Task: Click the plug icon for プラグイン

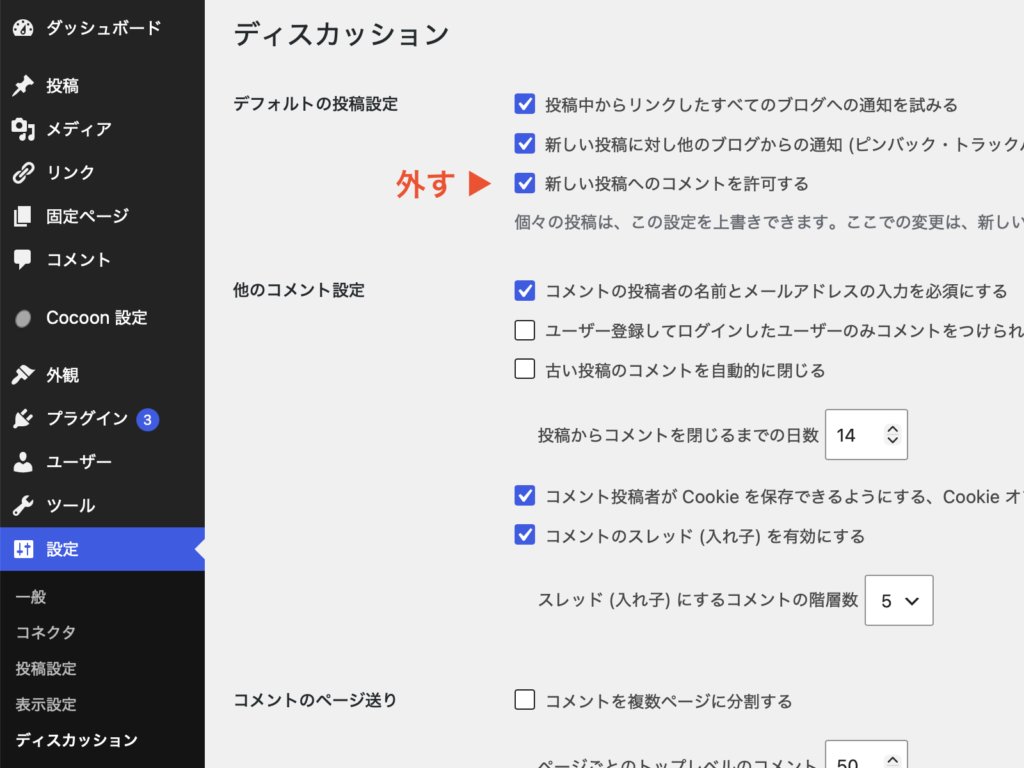Action: [x=23, y=419]
